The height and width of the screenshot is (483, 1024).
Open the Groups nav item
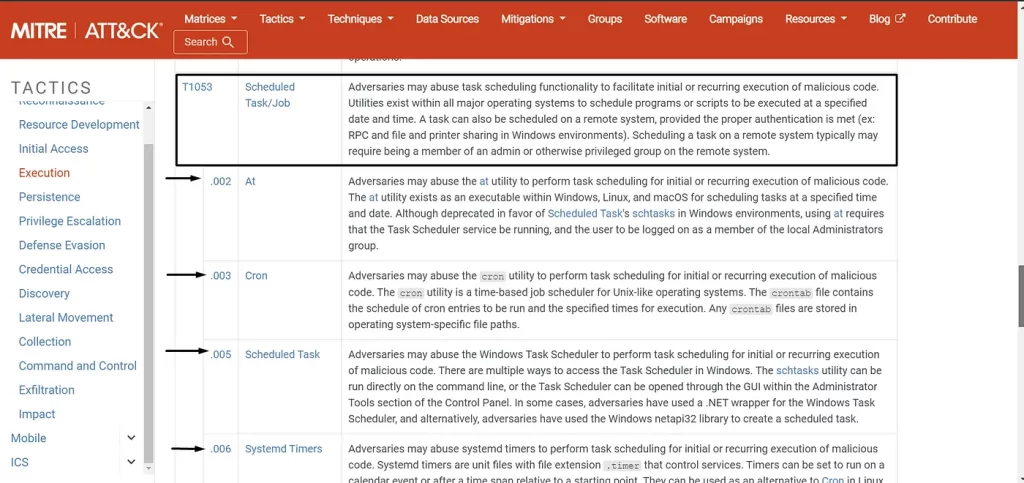point(605,19)
